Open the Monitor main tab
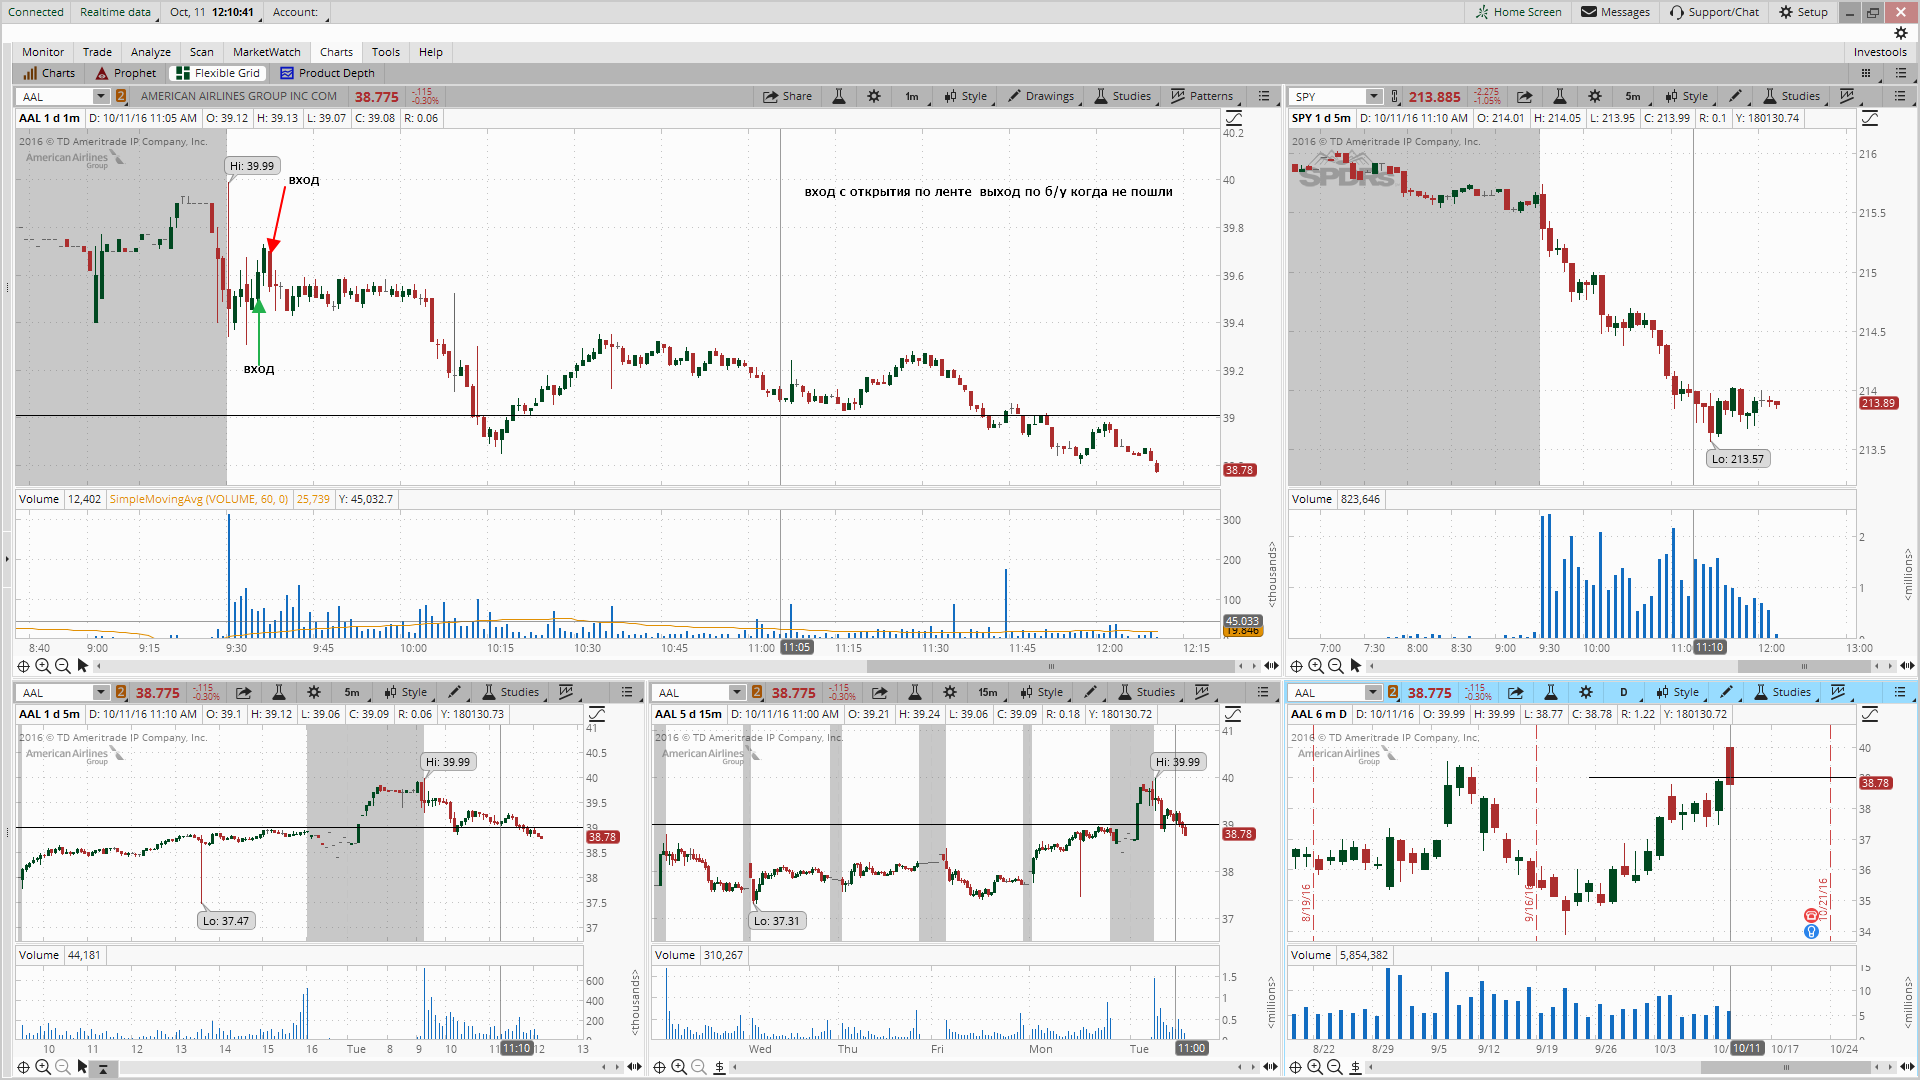Viewport: 1920px width, 1080px height. tap(43, 52)
